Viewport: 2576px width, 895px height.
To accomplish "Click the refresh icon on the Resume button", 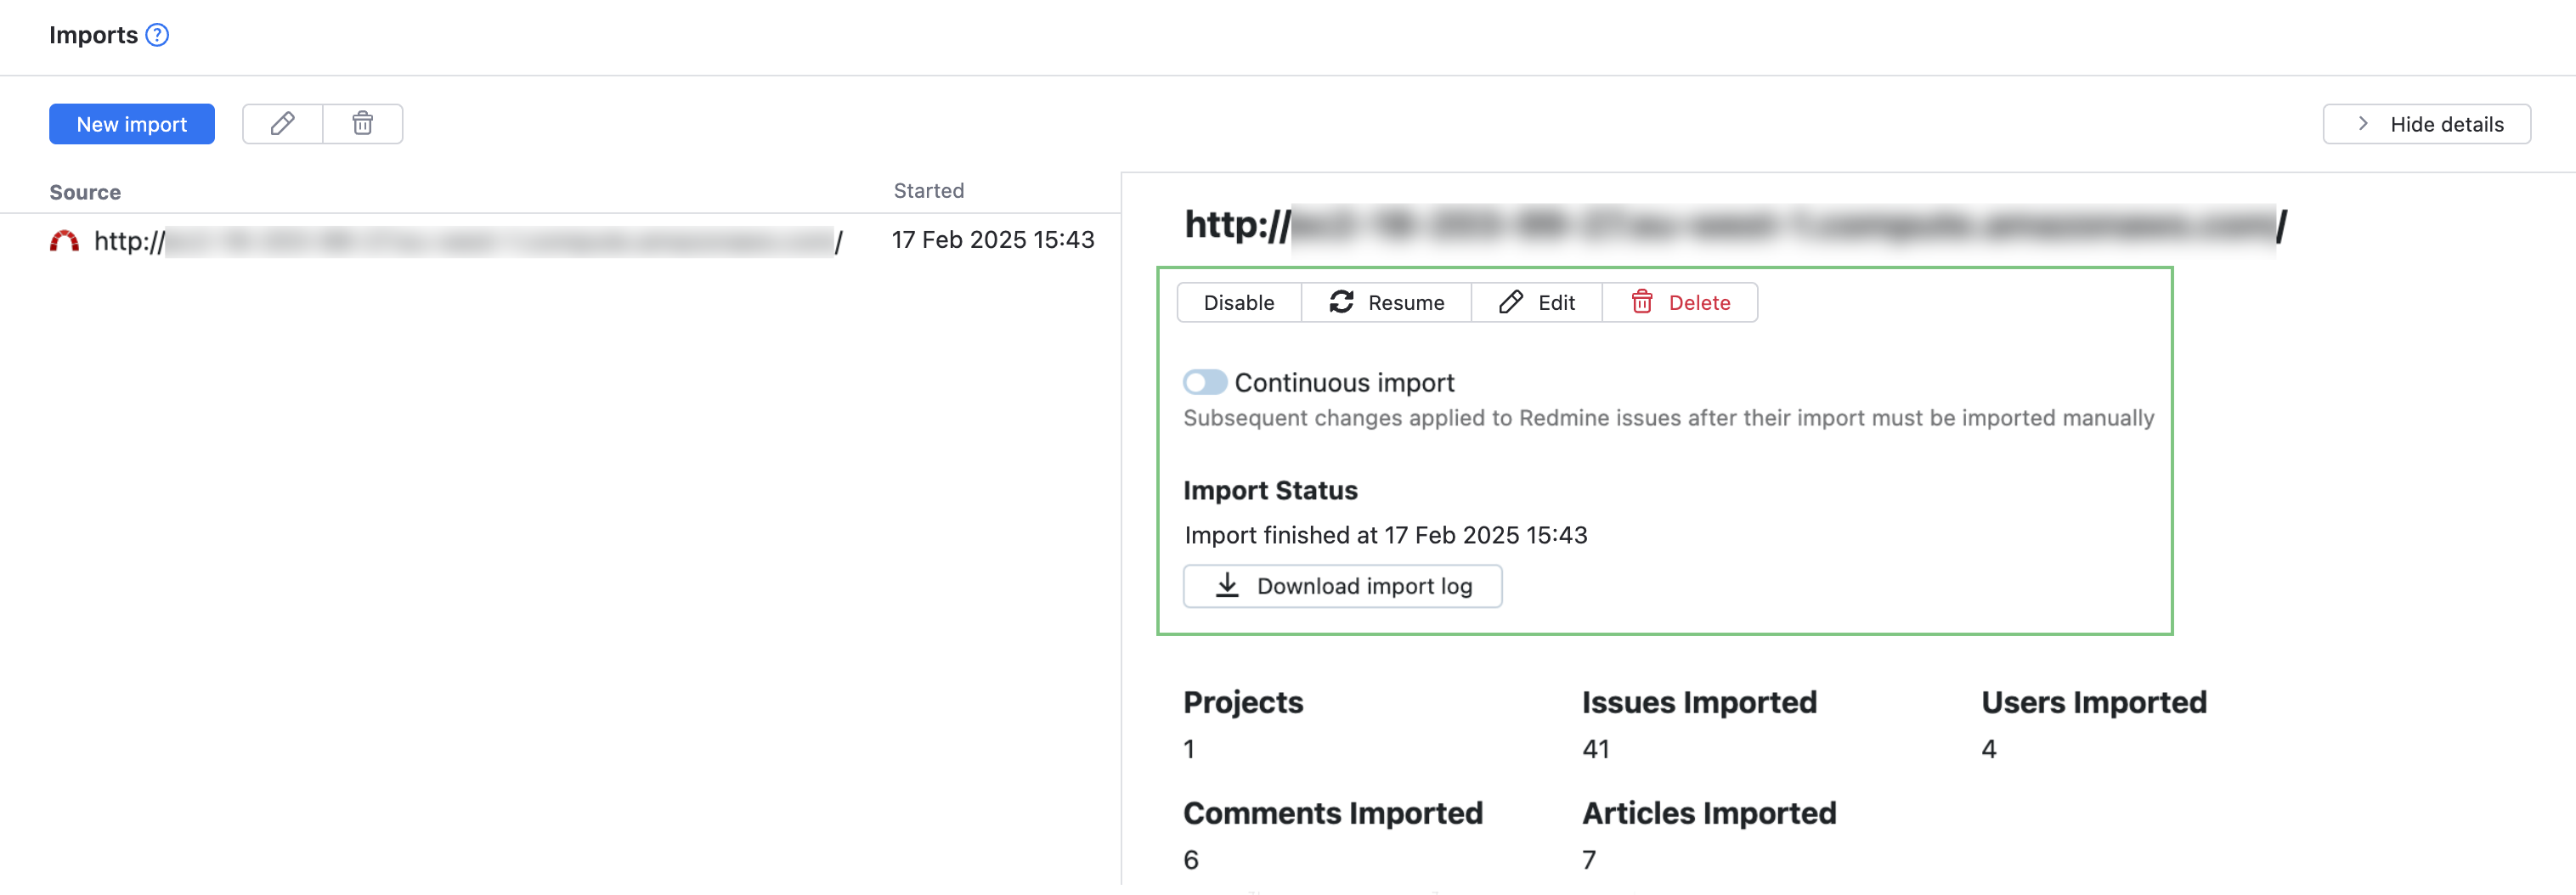I will [x=1342, y=302].
